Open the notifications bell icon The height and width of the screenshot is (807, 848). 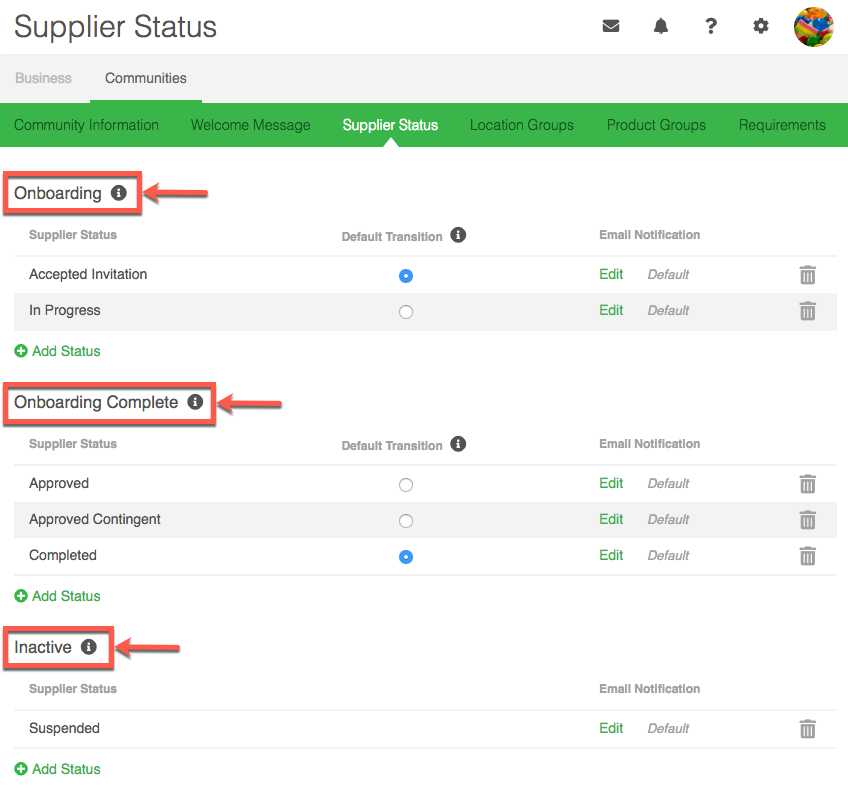pyautogui.click(x=661, y=27)
